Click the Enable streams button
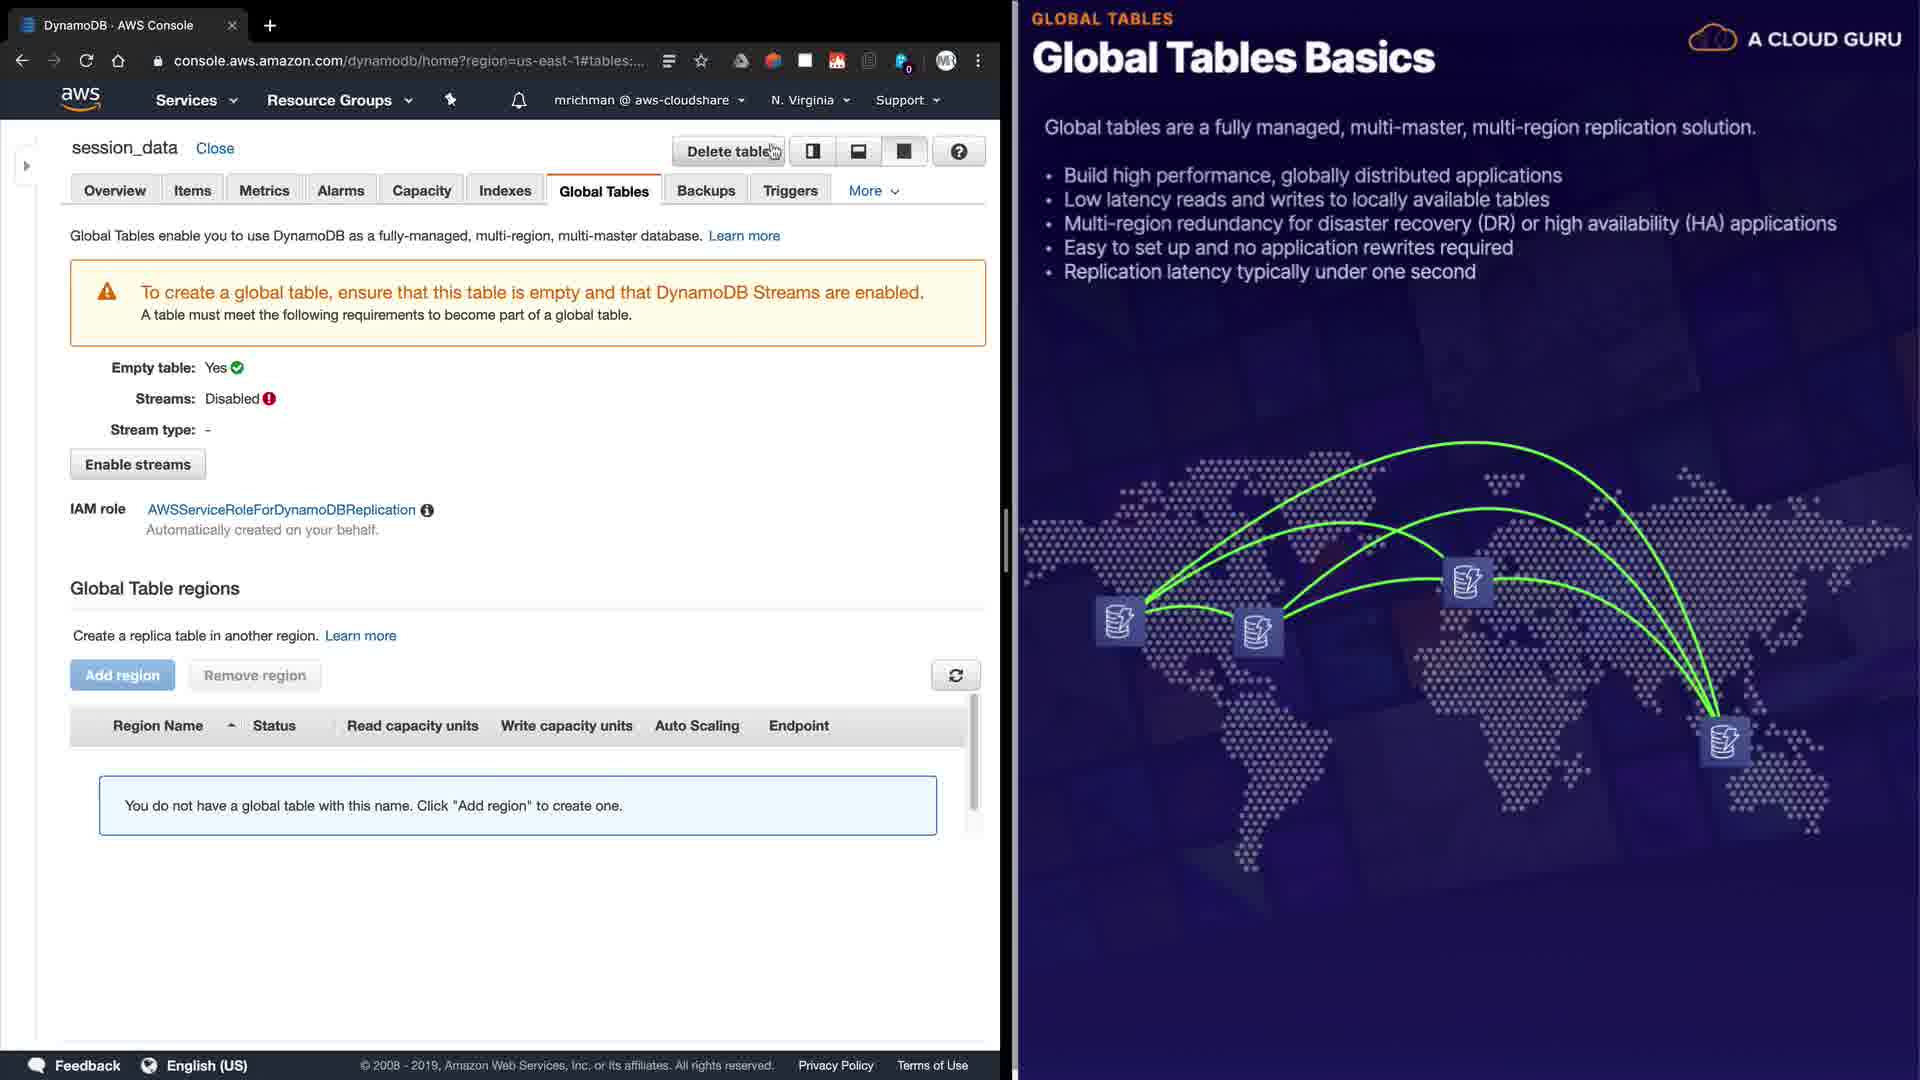The image size is (1920, 1080). [x=137, y=464]
